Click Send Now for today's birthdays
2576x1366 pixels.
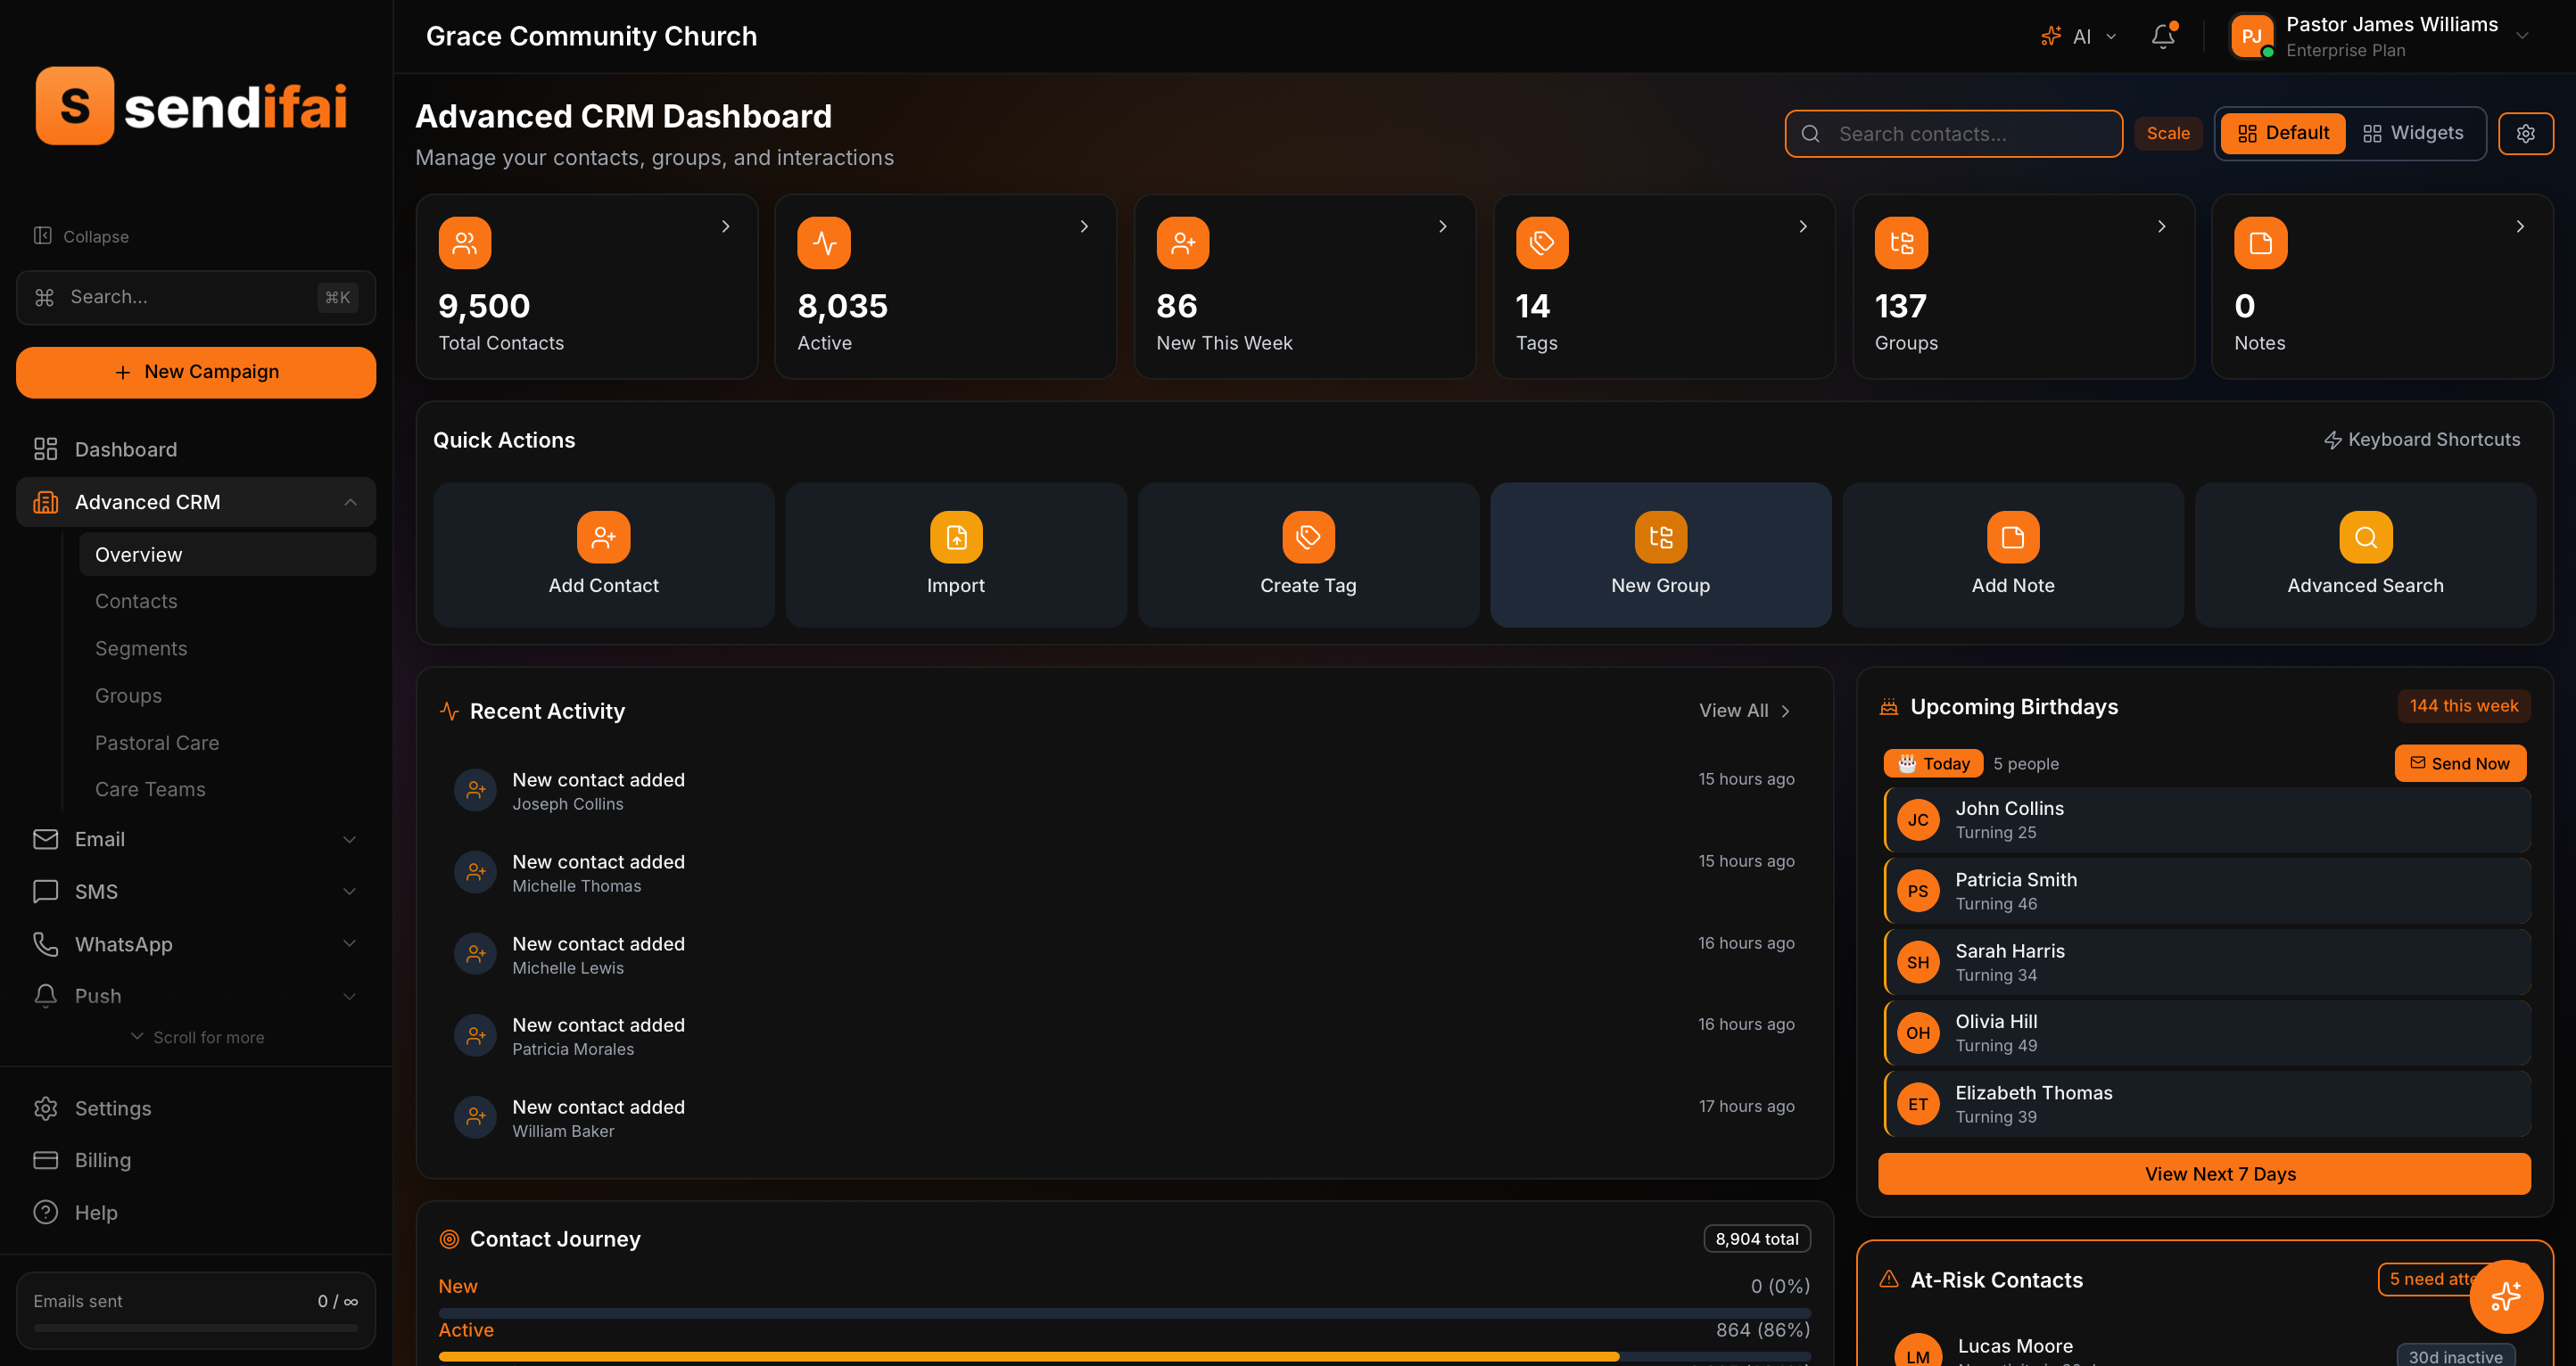coord(2459,763)
